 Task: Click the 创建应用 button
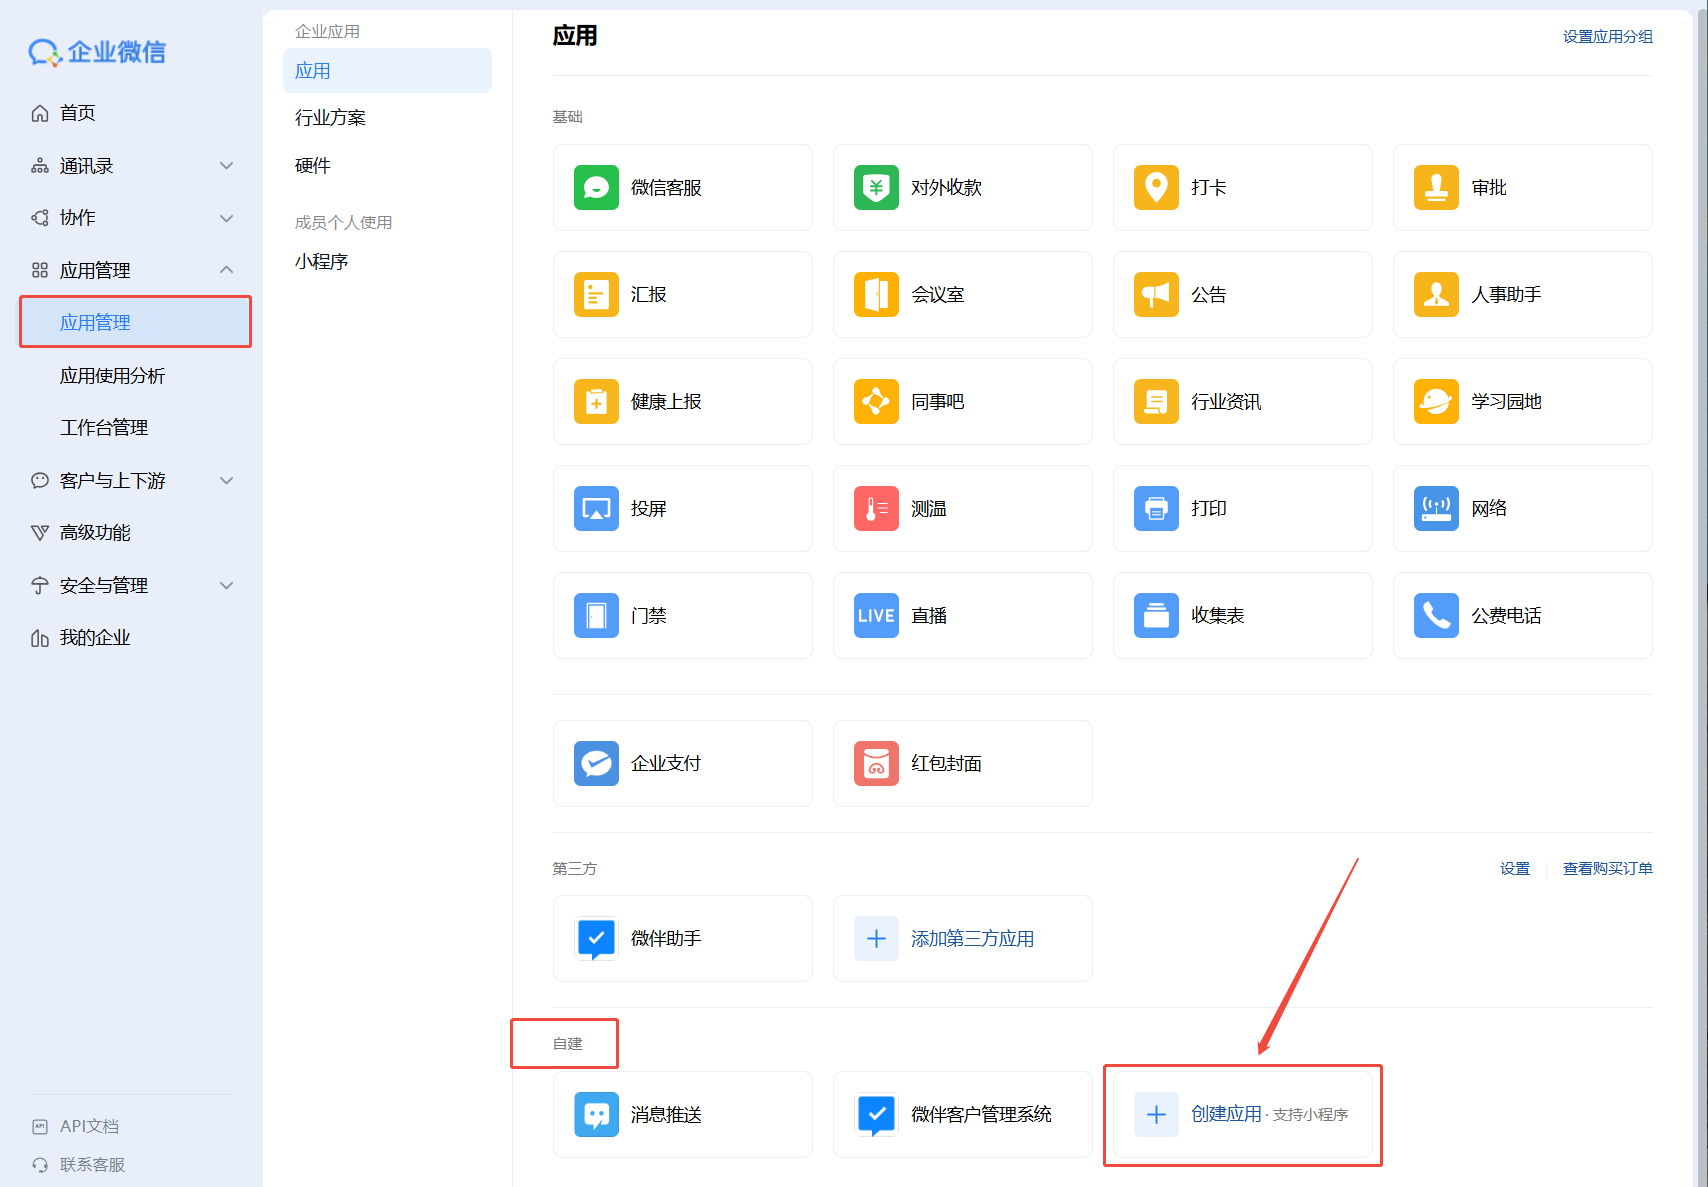pos(1242,1115)
